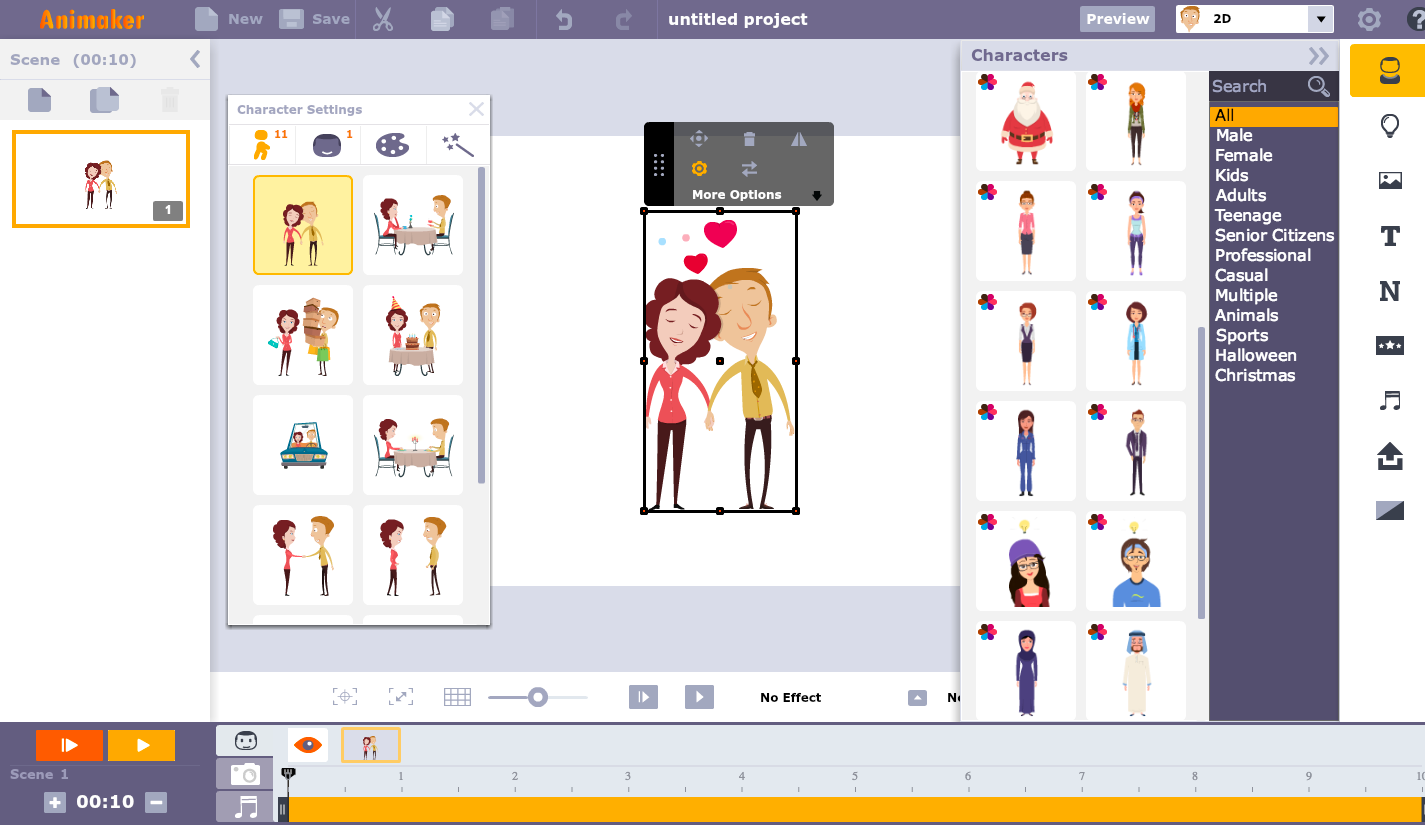Image resolution: width=1425 pixels, height=825 pixels.
Task: Select the Female character category
Action: pos(1243,155)
